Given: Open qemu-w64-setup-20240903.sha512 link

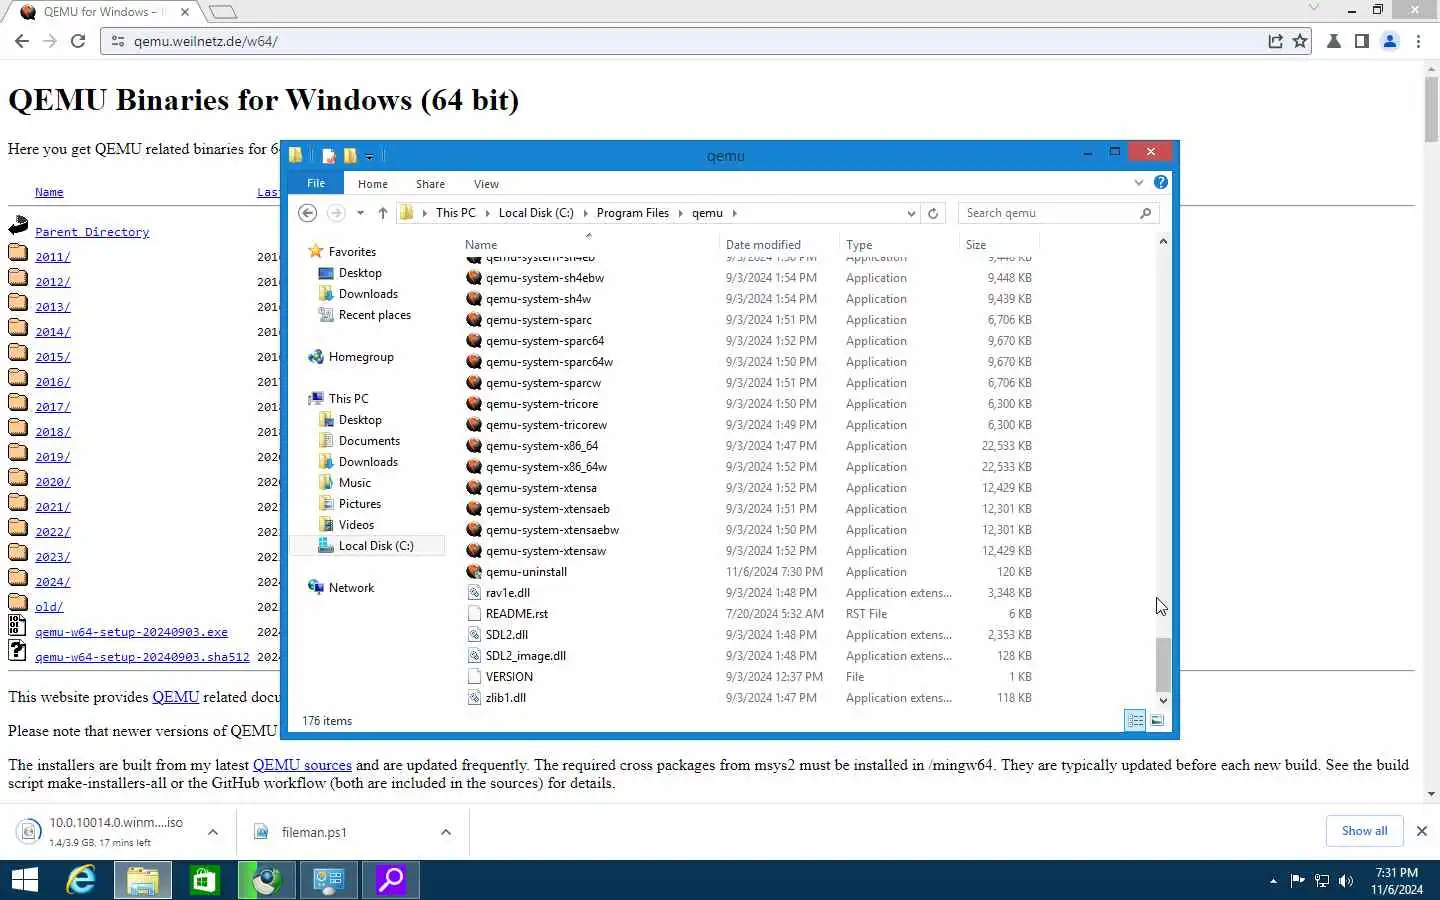Looking at the screenshot, I should (142, 657).
